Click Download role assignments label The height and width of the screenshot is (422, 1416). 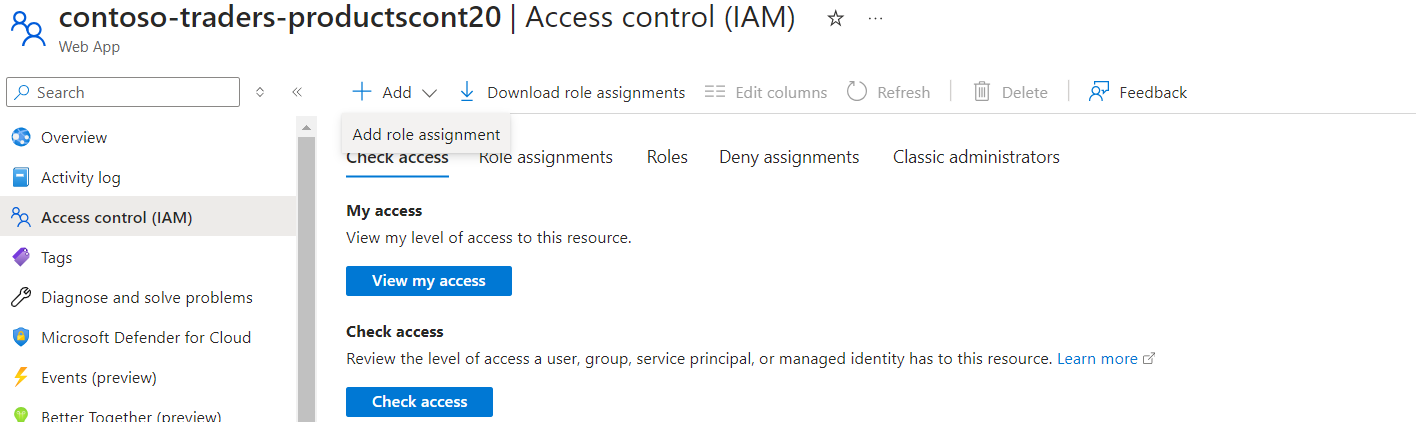pyautogui.click(x=586, y=92)
